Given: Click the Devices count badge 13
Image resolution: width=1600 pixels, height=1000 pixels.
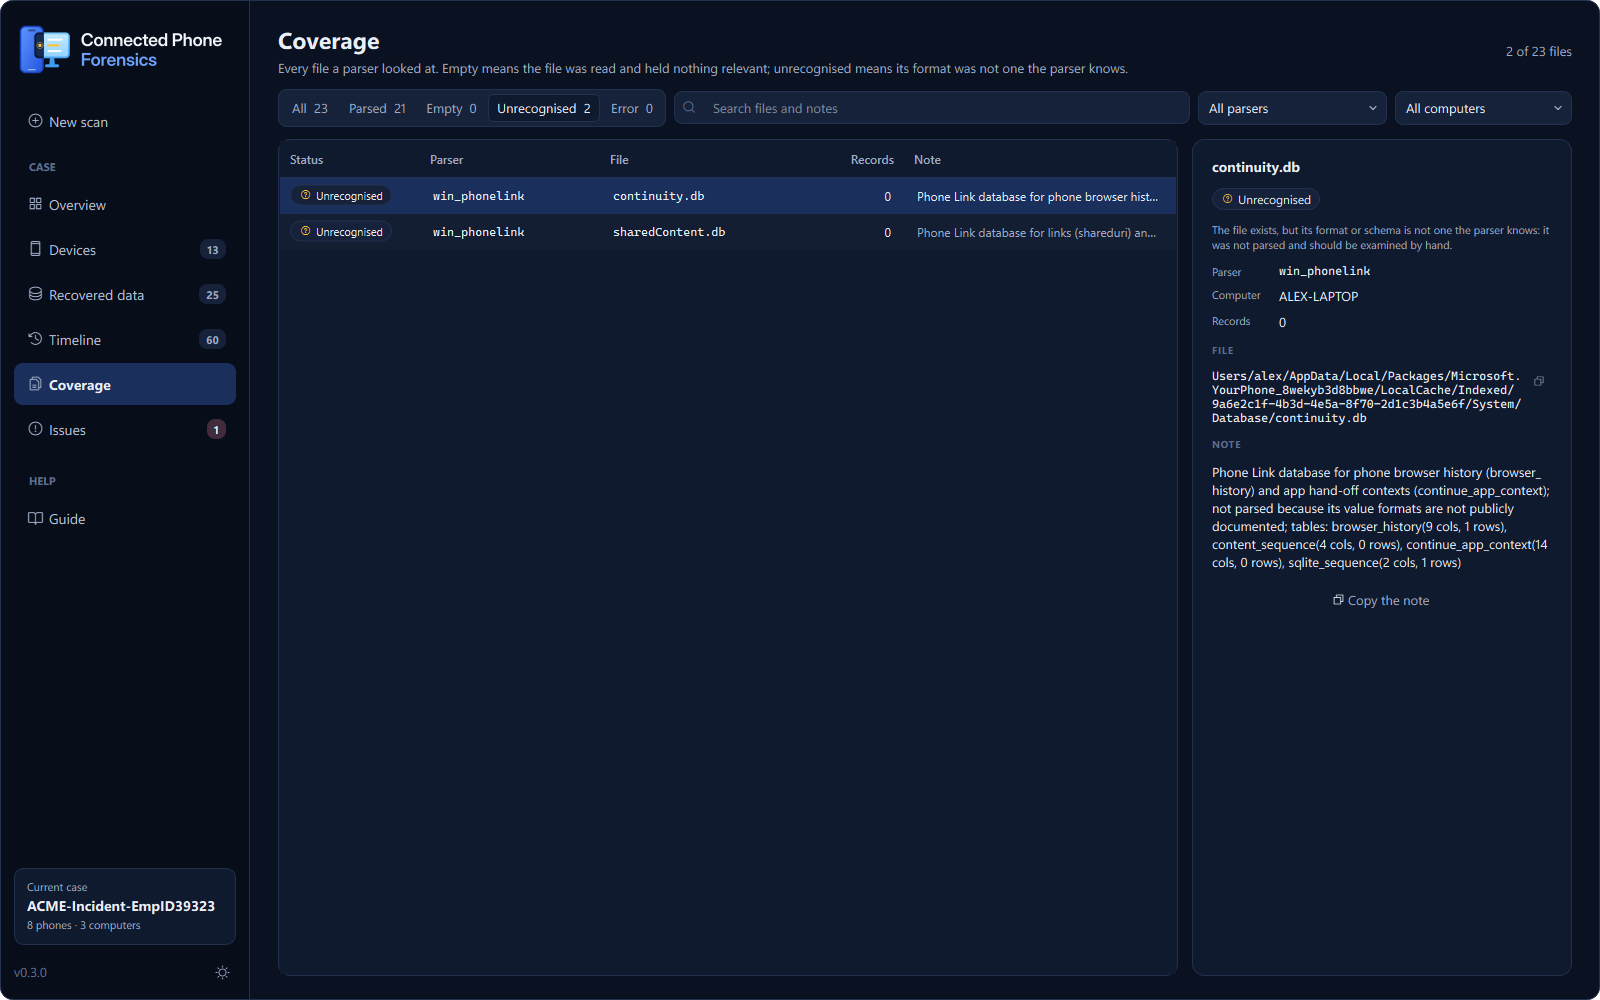Looking at the screenshot, I should click(x=212, y=250).
